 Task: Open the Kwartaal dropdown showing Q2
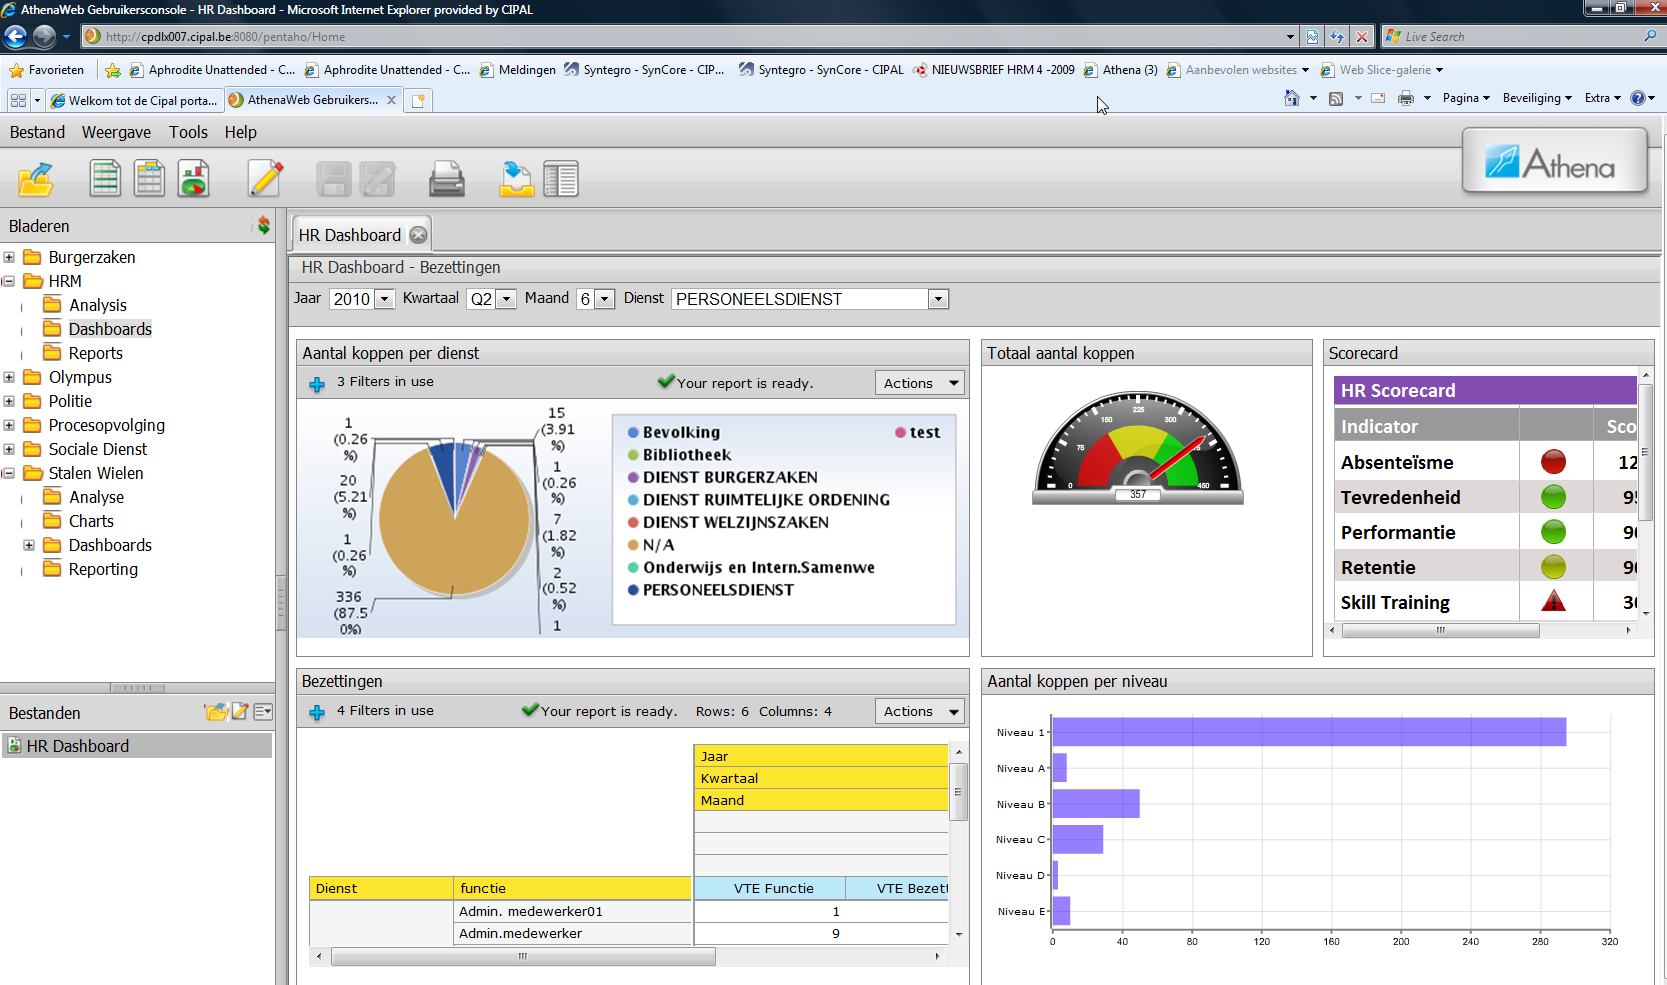point(506,299)
